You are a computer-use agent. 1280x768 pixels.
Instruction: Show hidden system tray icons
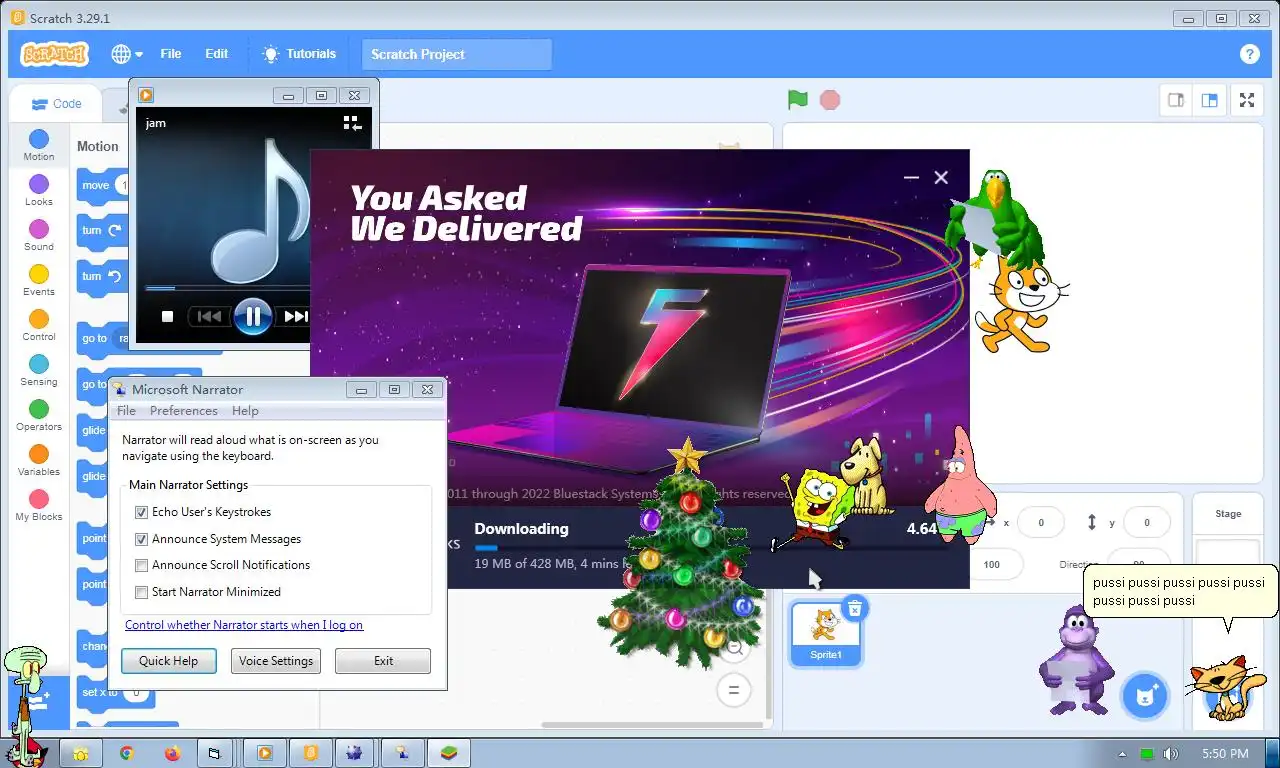click(1122, 754)
